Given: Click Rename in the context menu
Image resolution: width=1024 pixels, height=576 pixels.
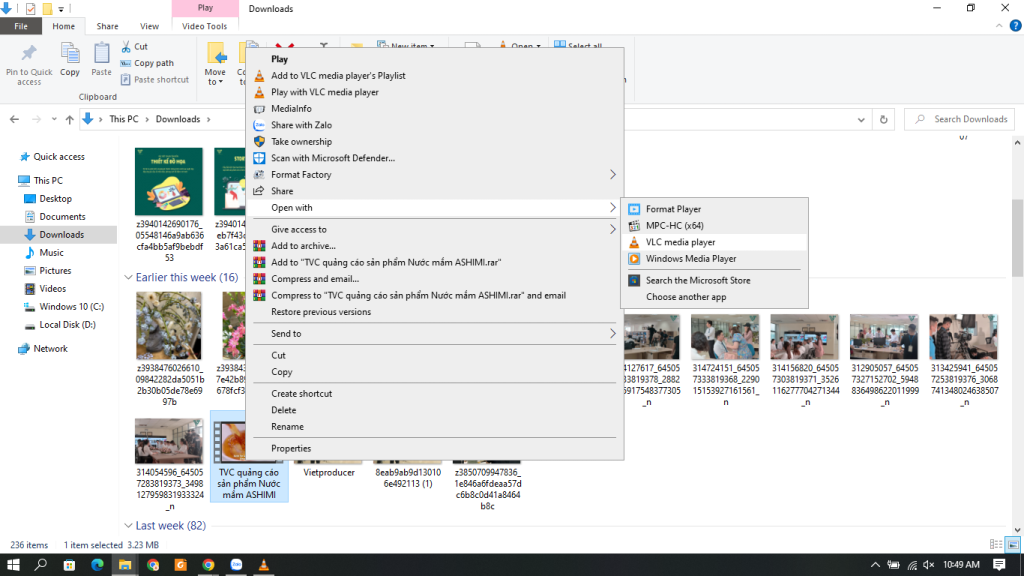Looking at the screenshot, I should pos(287,427).
